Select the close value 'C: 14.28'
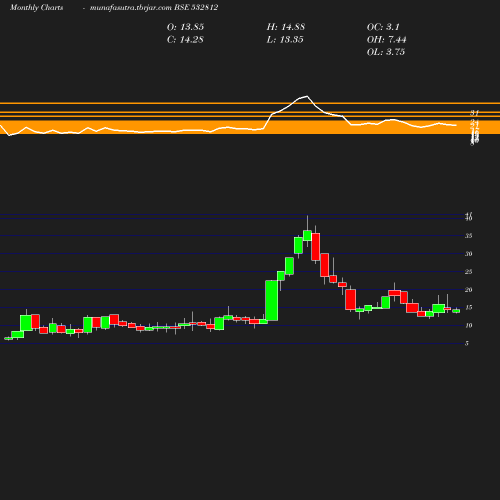Viewport: 500px width, 500px height. [x=185, y=40]
